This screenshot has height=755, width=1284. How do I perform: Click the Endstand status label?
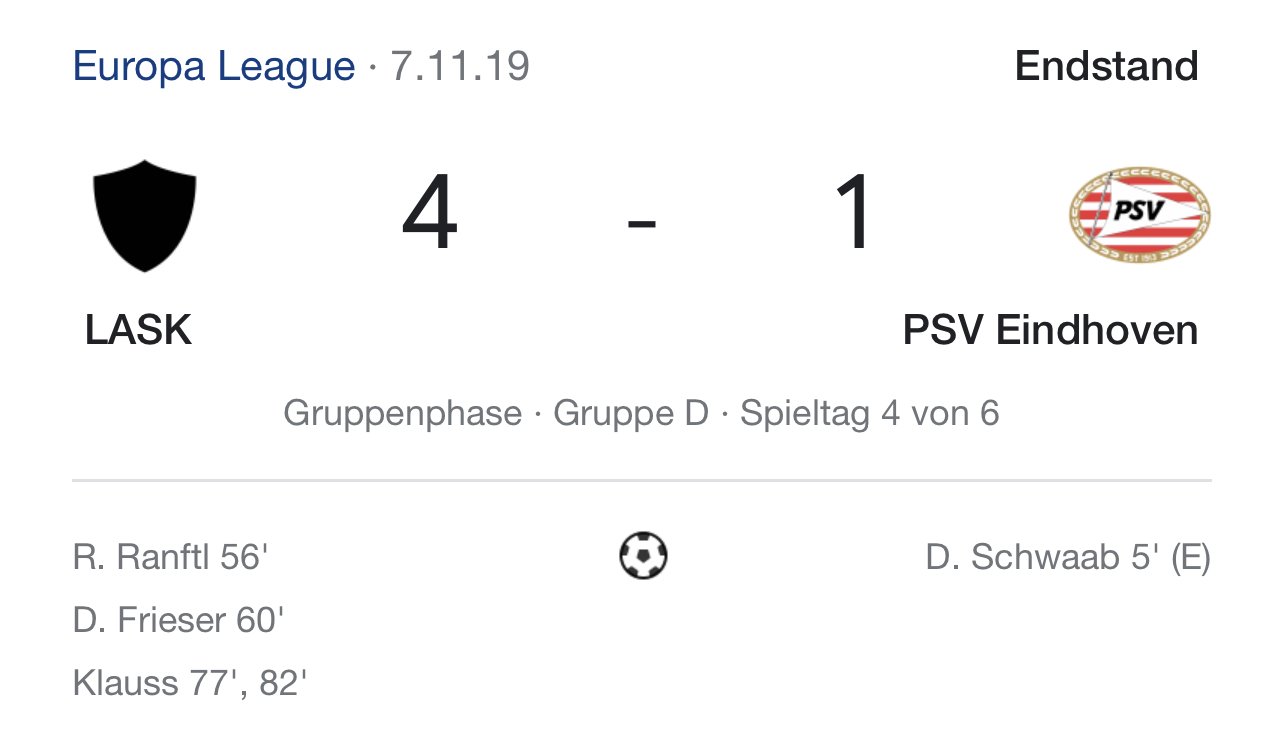[1106, 67]
